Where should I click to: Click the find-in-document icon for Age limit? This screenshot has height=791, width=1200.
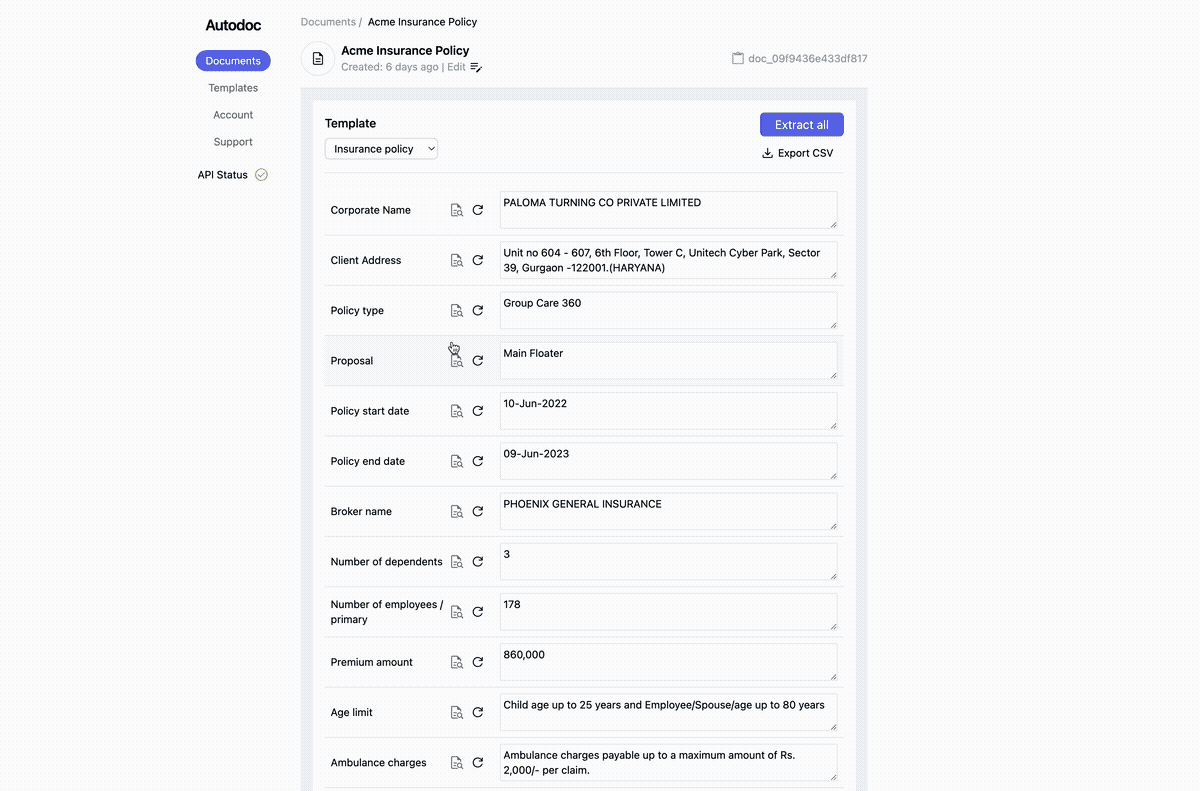(456, 712)
